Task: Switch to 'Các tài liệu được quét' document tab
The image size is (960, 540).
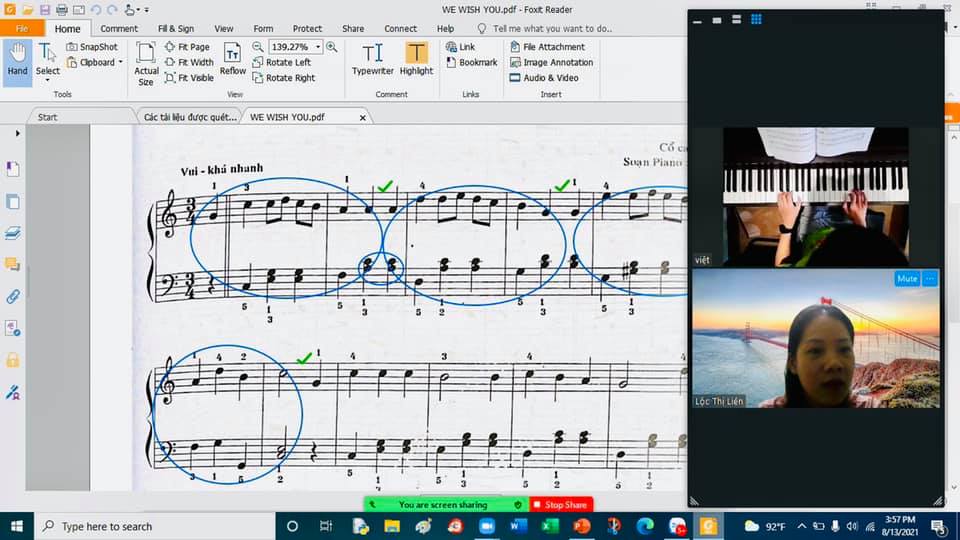Action: pos(190,117)
